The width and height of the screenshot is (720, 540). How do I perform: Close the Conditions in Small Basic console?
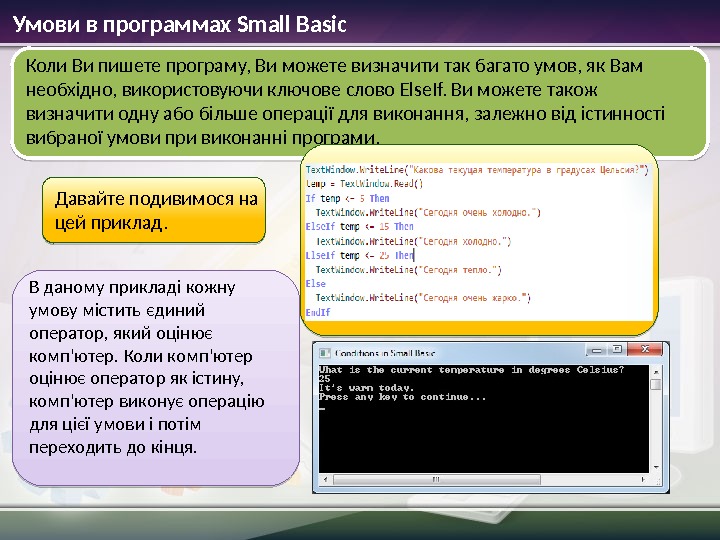point(644,350)
